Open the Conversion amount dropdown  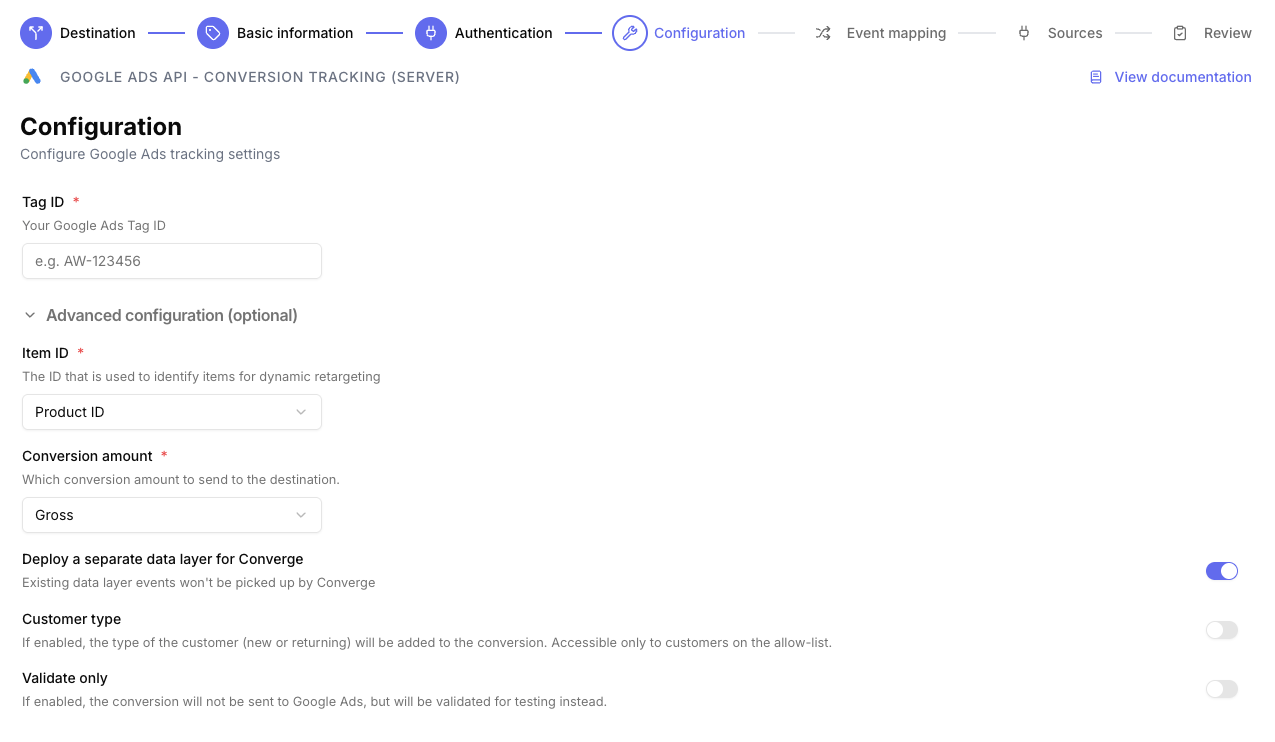pyautogui.click(x=171, y=514)
